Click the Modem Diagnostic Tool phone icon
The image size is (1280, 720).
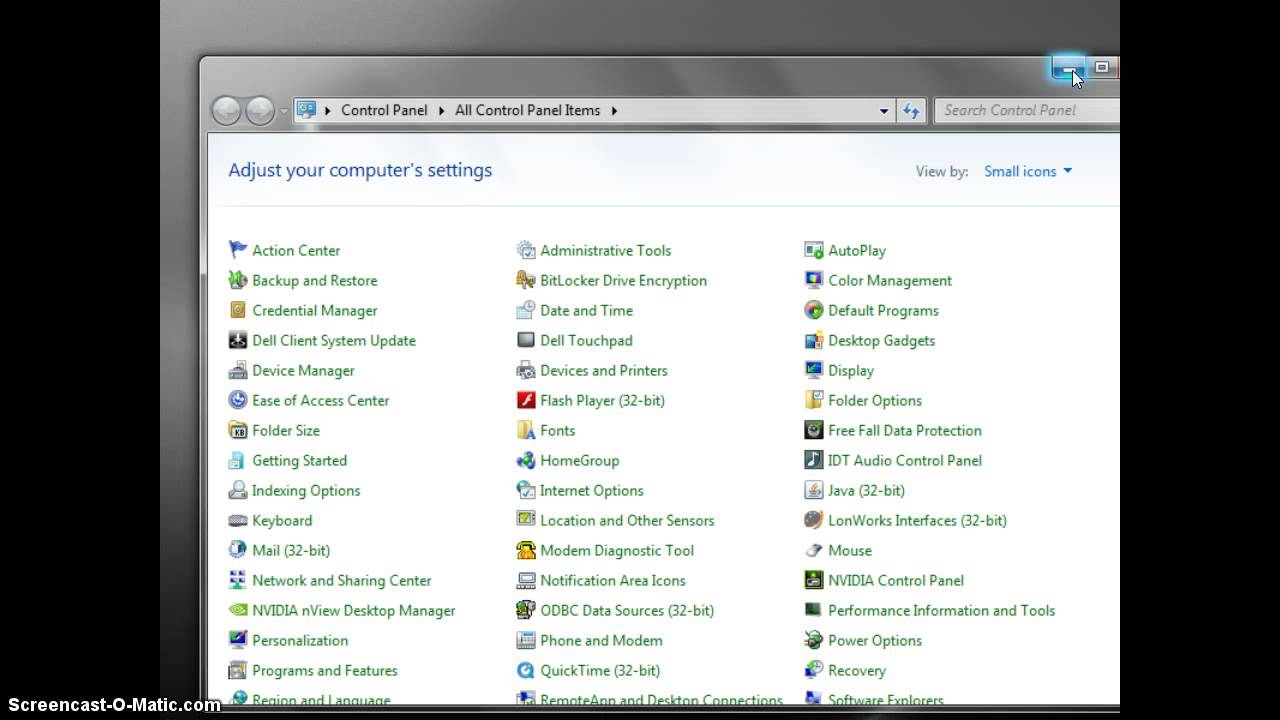(525, 550)
